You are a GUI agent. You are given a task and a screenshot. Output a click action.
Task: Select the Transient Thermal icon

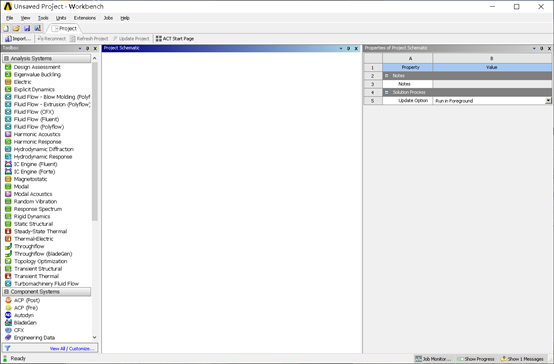click(x=8, y=276)
